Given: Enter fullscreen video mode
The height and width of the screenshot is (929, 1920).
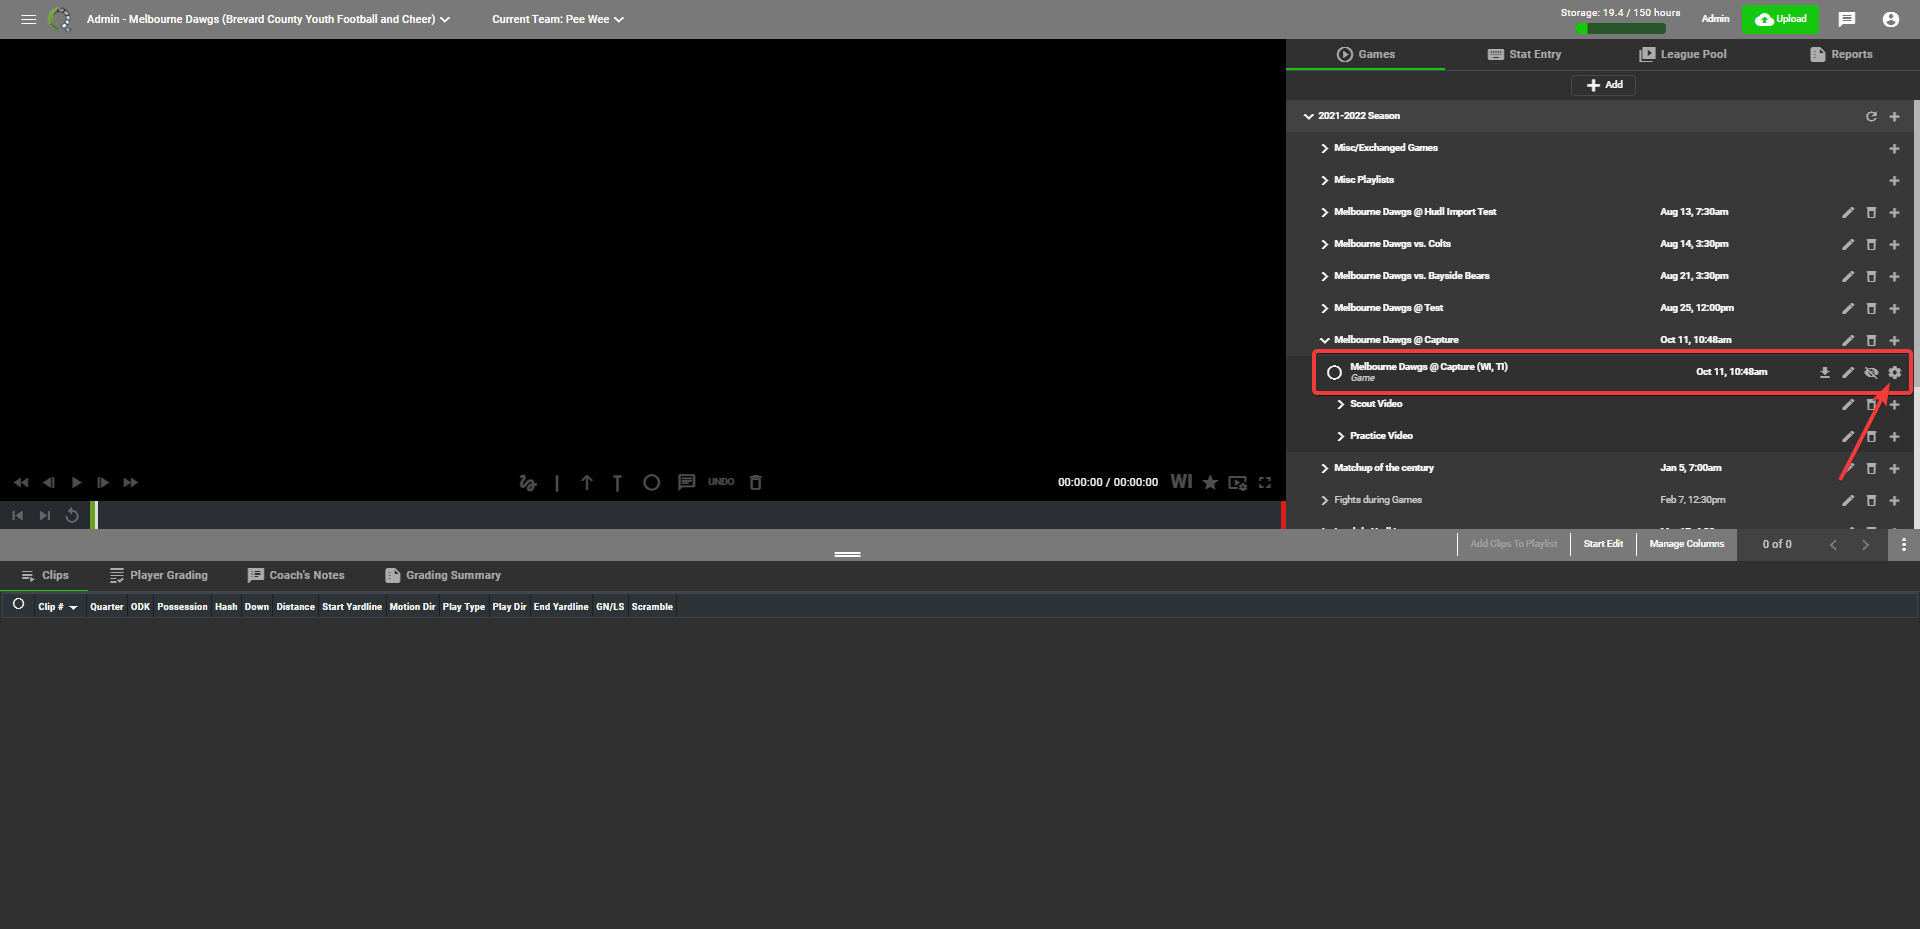Looking at the screenshot, I should click(x=1265, y=482).
